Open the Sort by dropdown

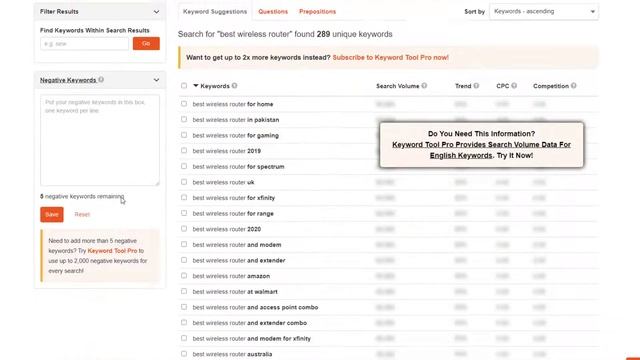click(x=544, y=11)
